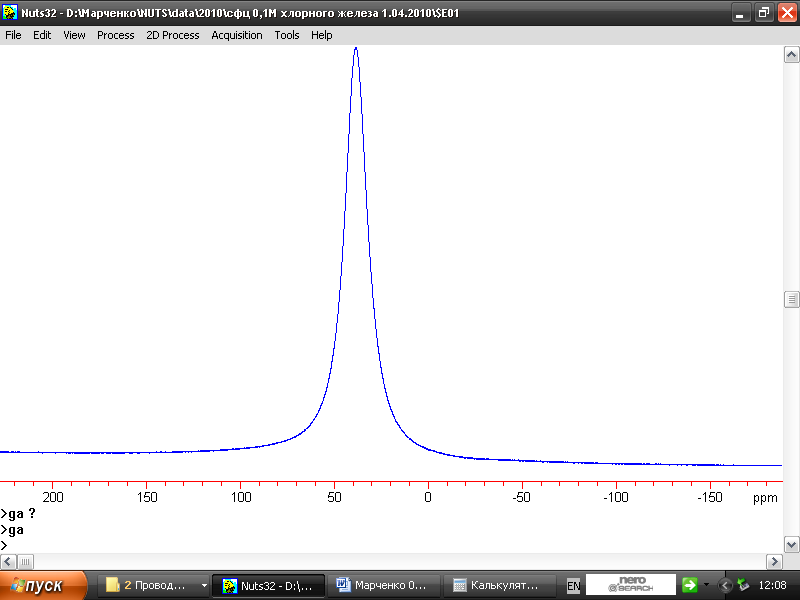Click the horizontal scrollbar left arrow
This screenshot has width=800, height=600.
click(x=8, y=562)
